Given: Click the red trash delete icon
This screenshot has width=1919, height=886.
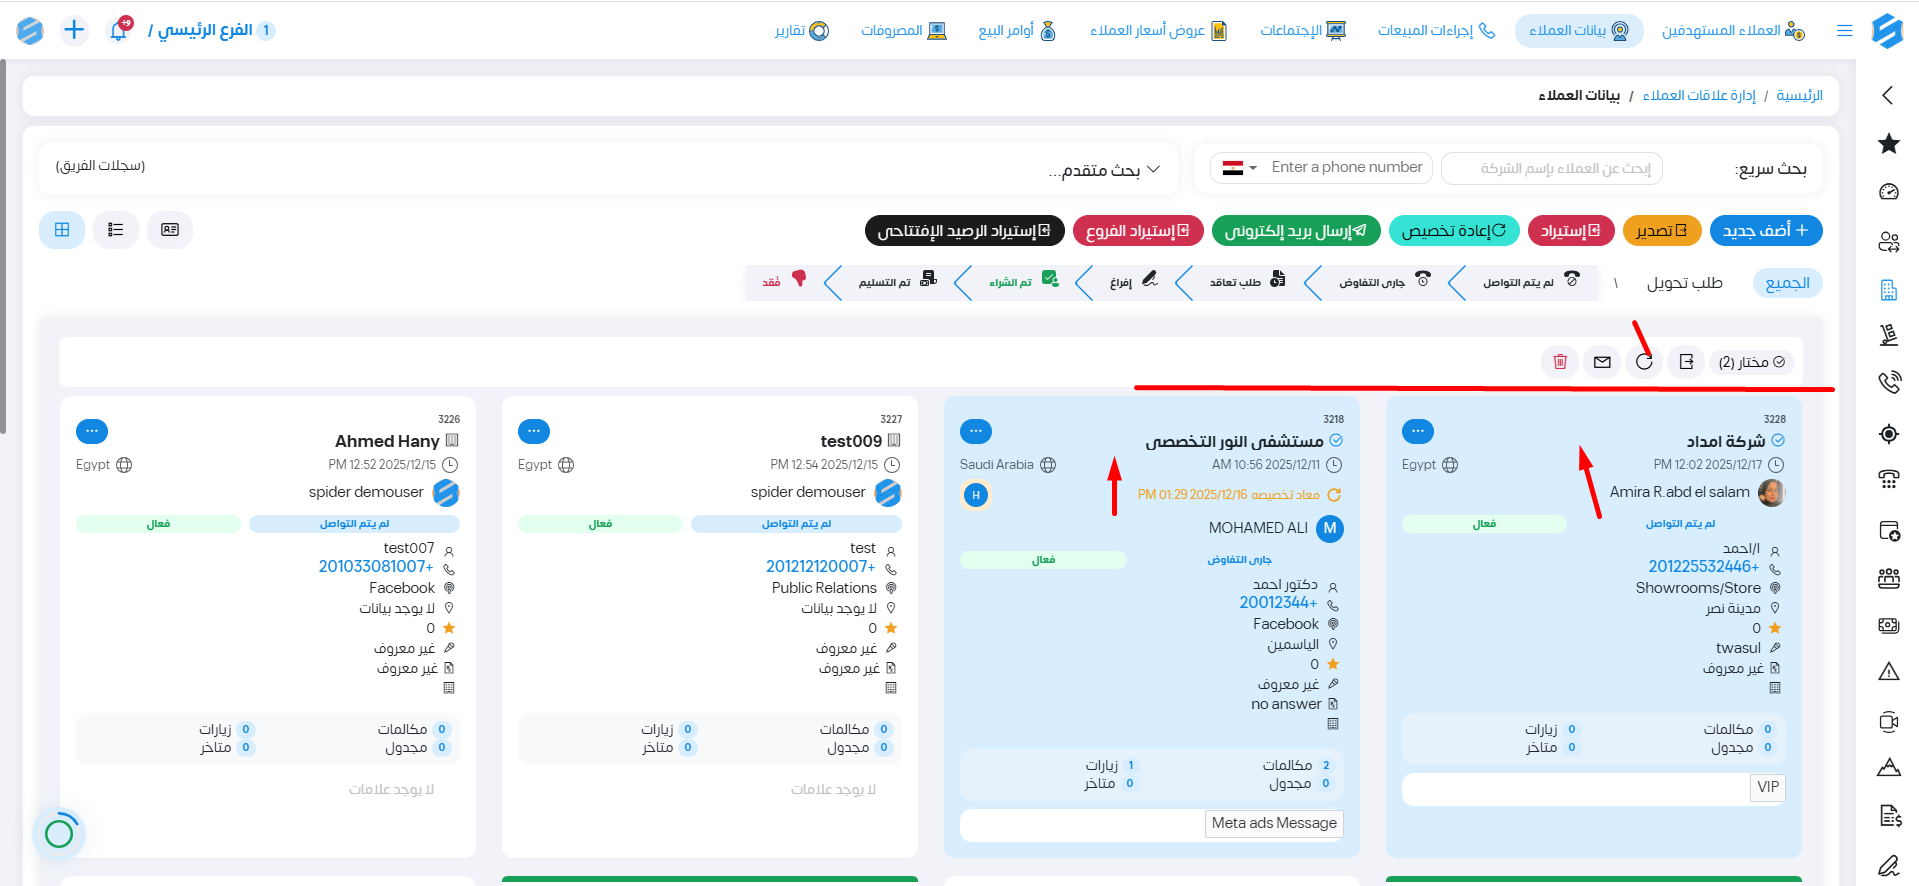Looking at the screenshot, I should (x=1560, y=362).
